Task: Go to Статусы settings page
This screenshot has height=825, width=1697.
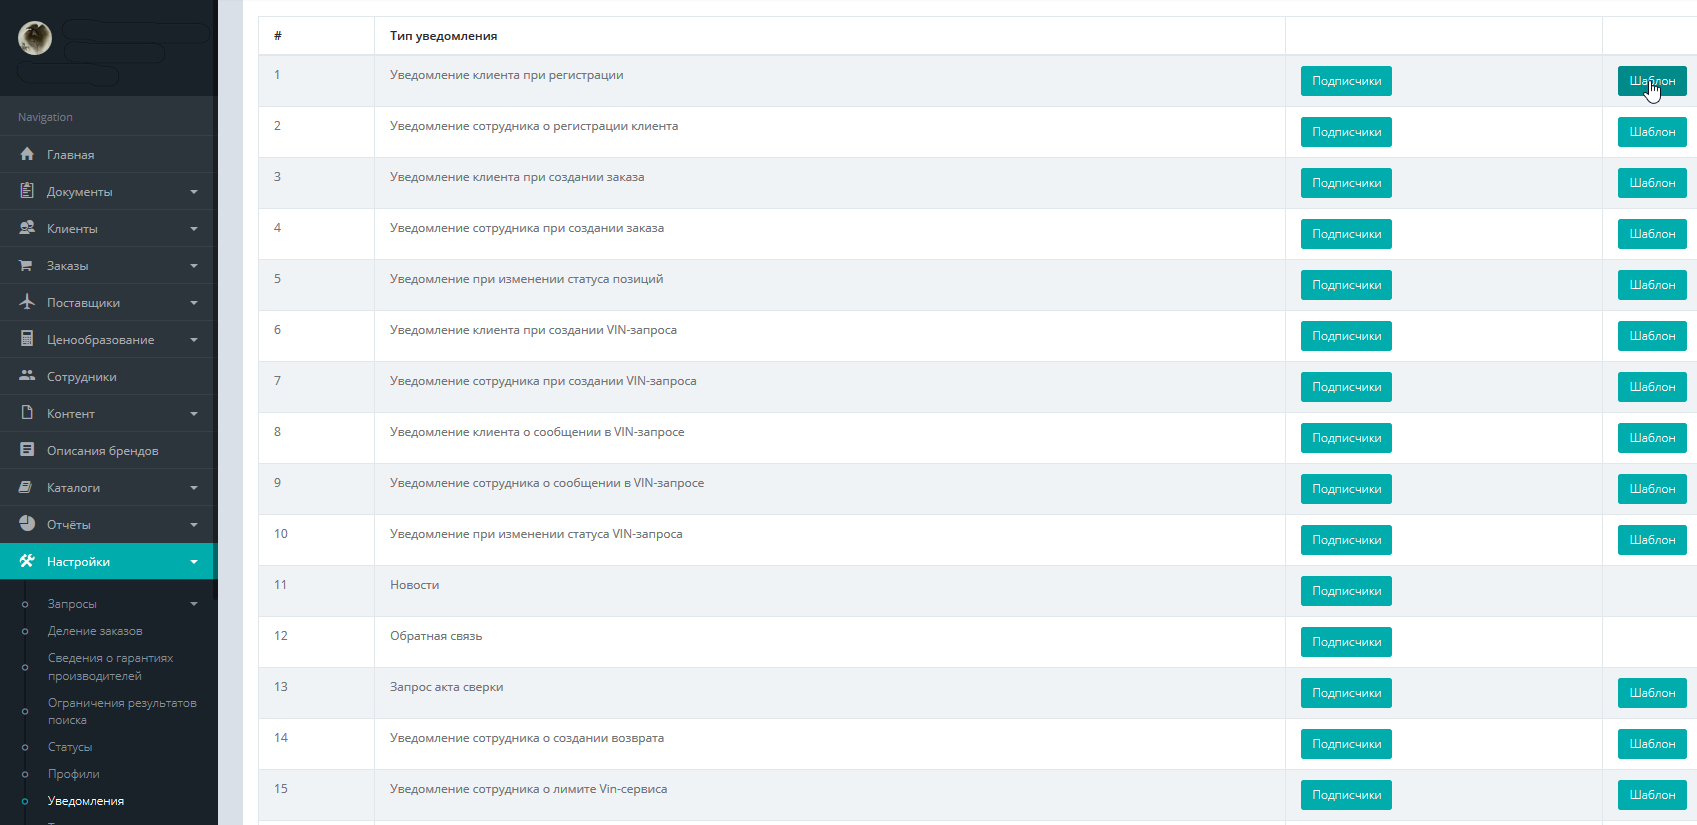Action: (70, 747)
